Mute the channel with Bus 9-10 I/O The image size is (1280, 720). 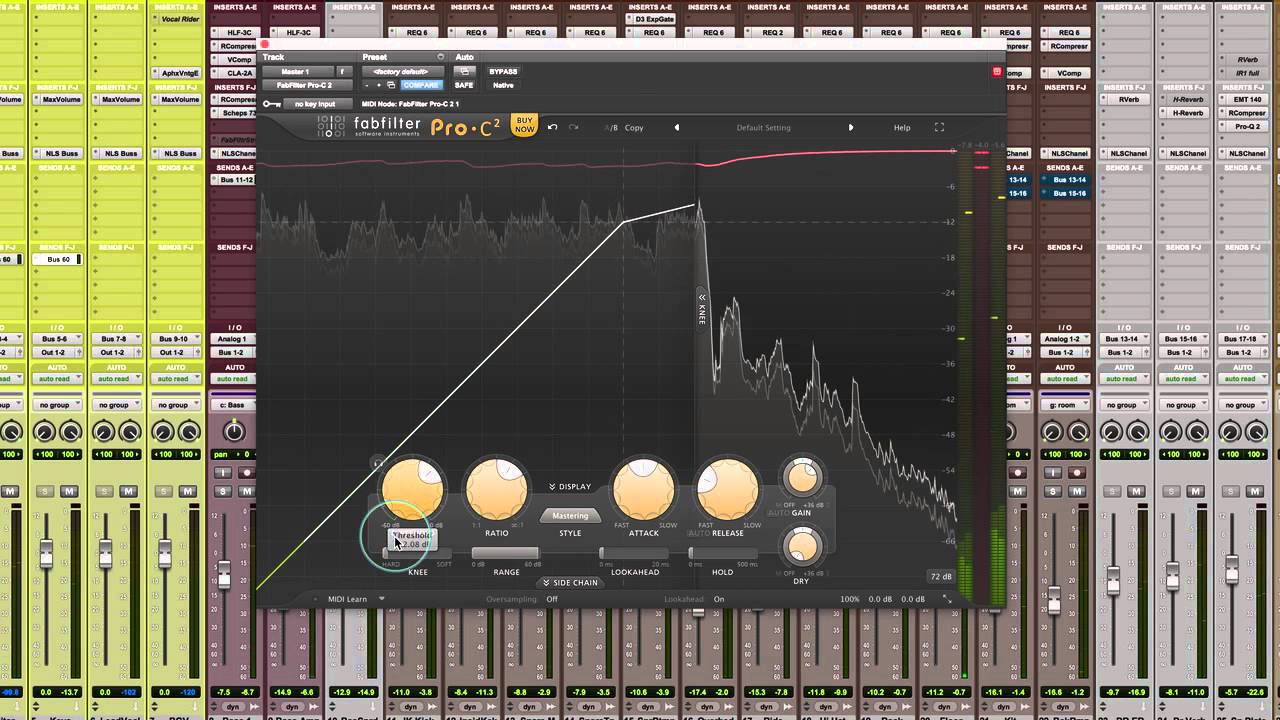click(187, 491)
